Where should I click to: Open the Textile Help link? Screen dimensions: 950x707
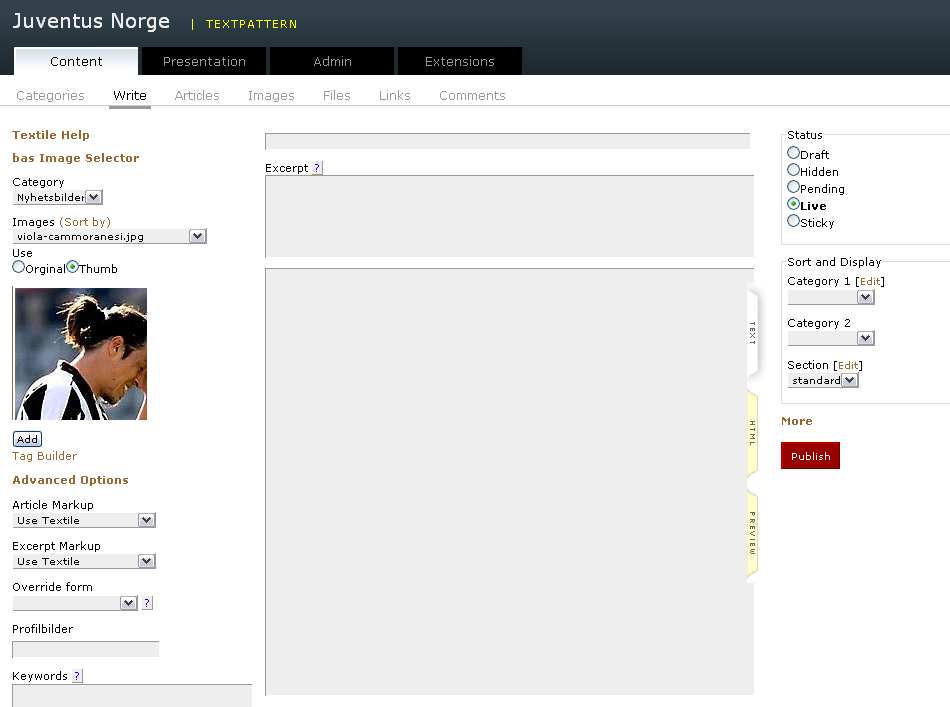point(51,134)
